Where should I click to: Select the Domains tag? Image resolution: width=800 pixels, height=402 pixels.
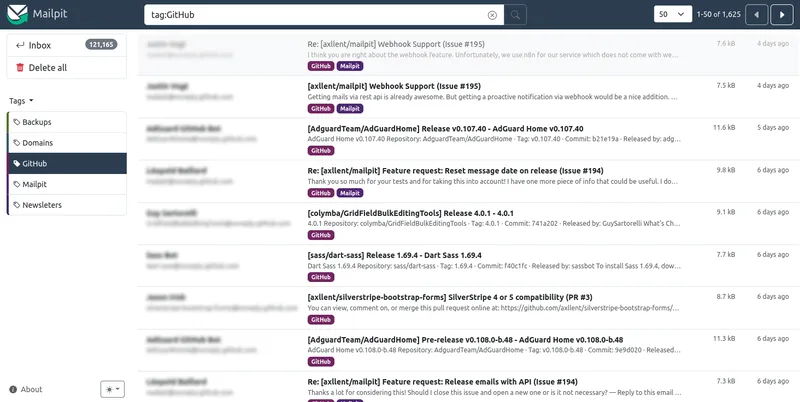67,143
